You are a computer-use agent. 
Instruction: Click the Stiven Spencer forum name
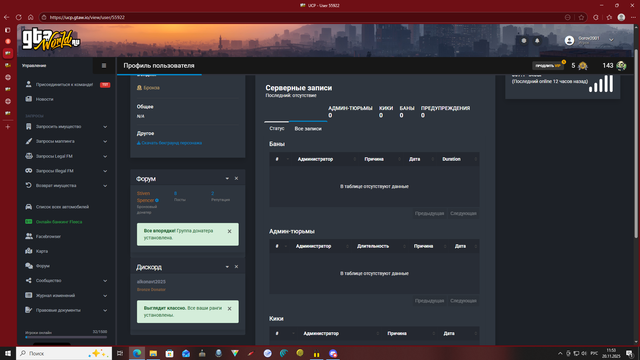[x=145, y=197]
